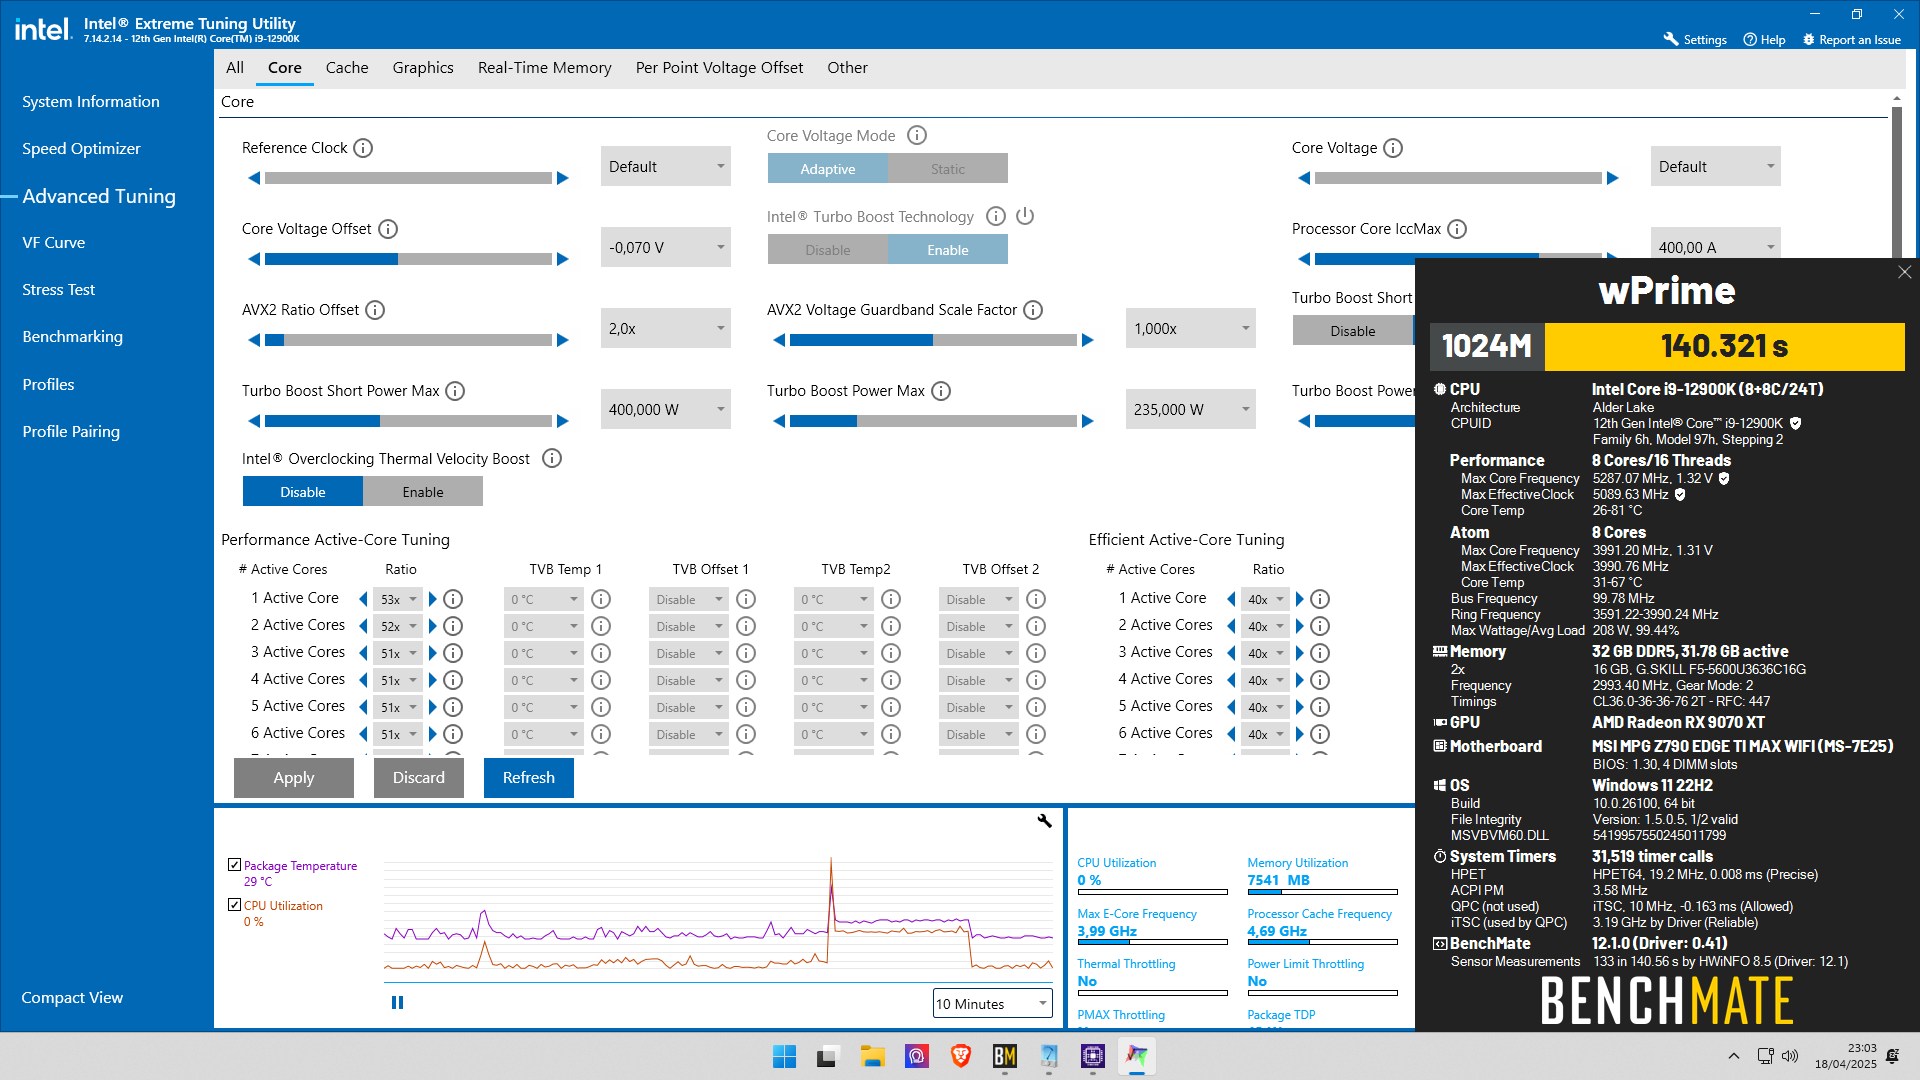The height and width of the screenshot is (1080, 1920).
Task: Open the 10 Minutes graph duration dropdown
Action: [x=992, y=1003]
